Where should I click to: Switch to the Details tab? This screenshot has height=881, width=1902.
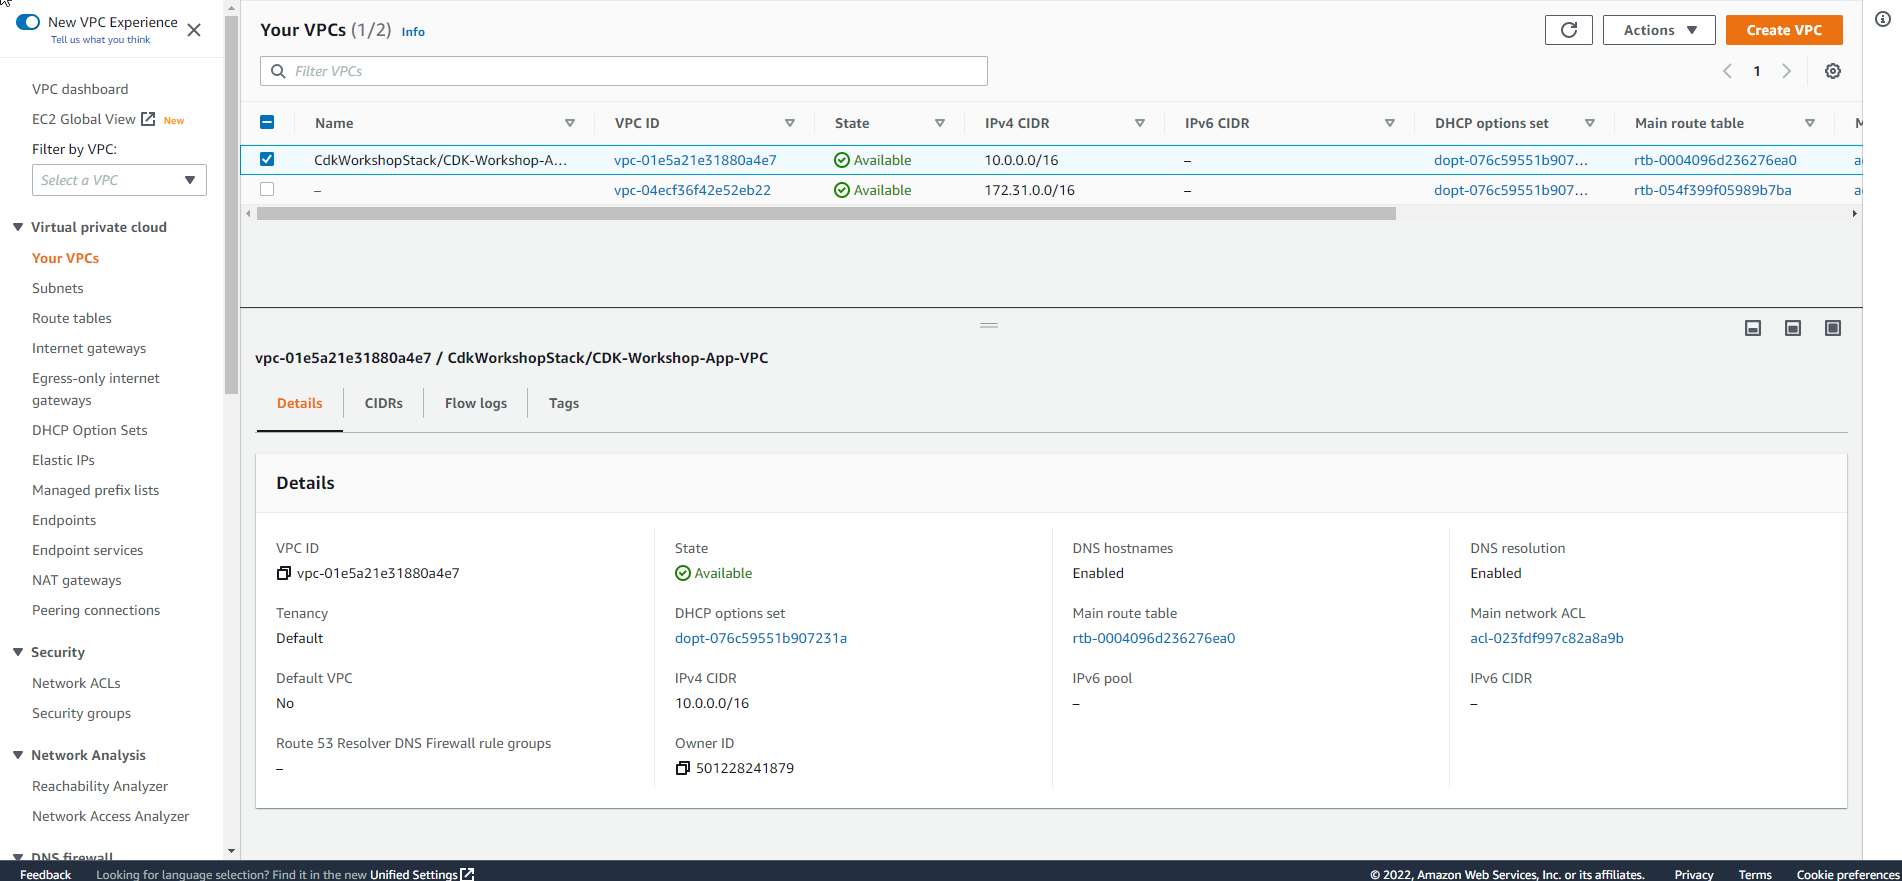coord(300,403)
